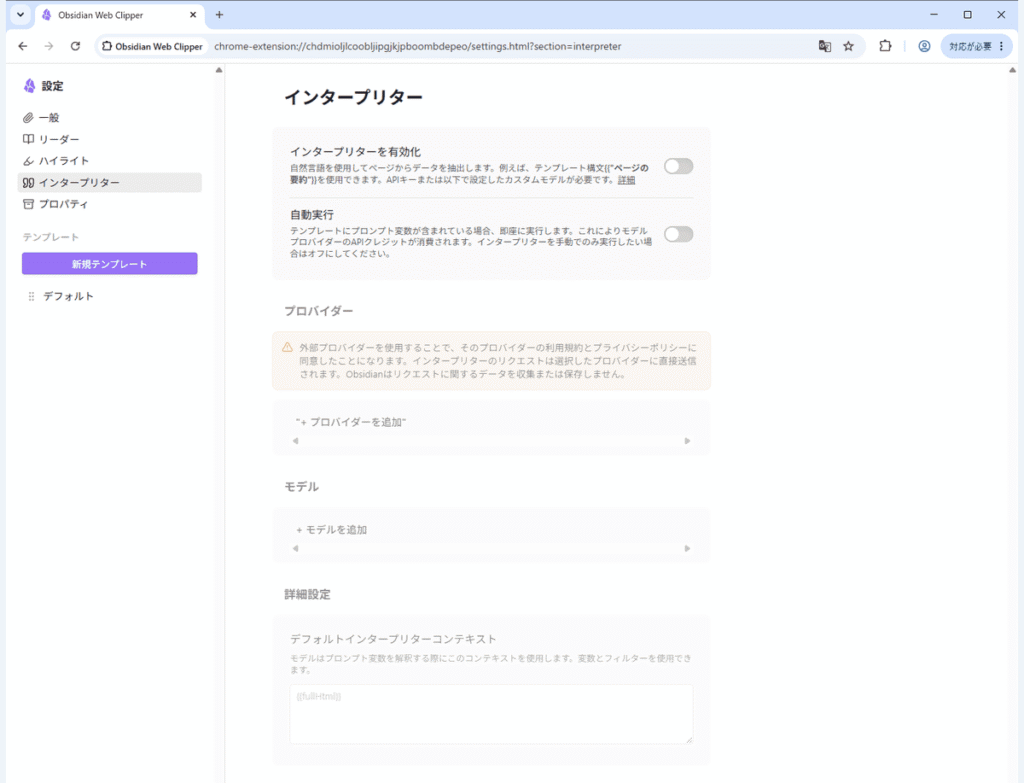This screenshot has width=1024, height=783.
Task: Open the tab search dropdown arrow
Action: click(20, 14)
